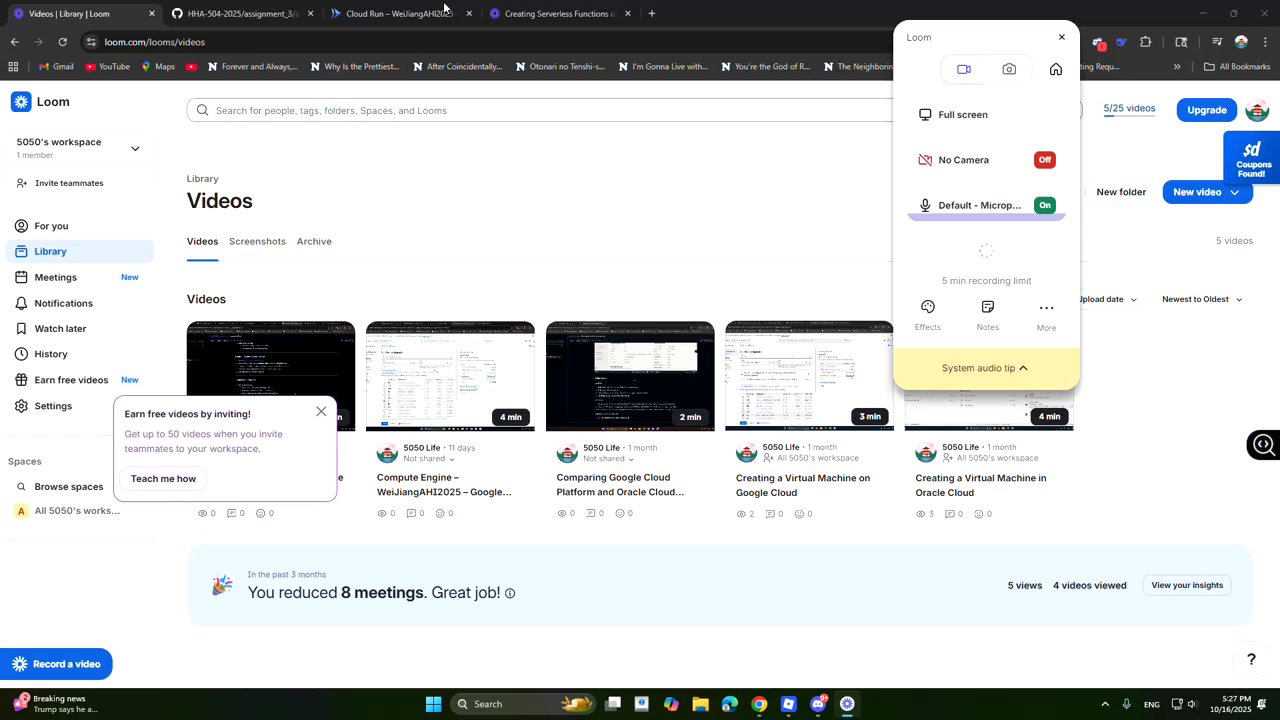Open a new browser tab
The height and width of the screenshot is (720, 1280).
tap(652, 14)
